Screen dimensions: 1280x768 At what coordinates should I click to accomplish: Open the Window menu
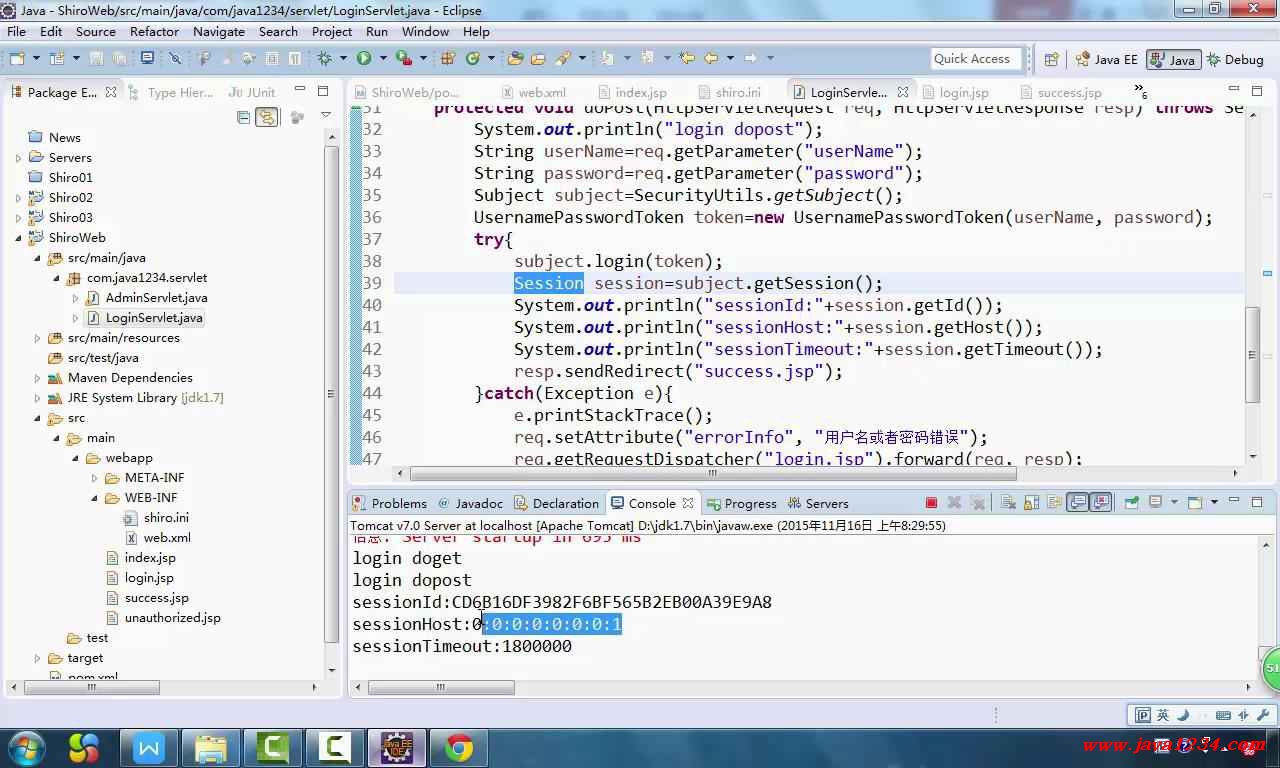coord(425,31)
